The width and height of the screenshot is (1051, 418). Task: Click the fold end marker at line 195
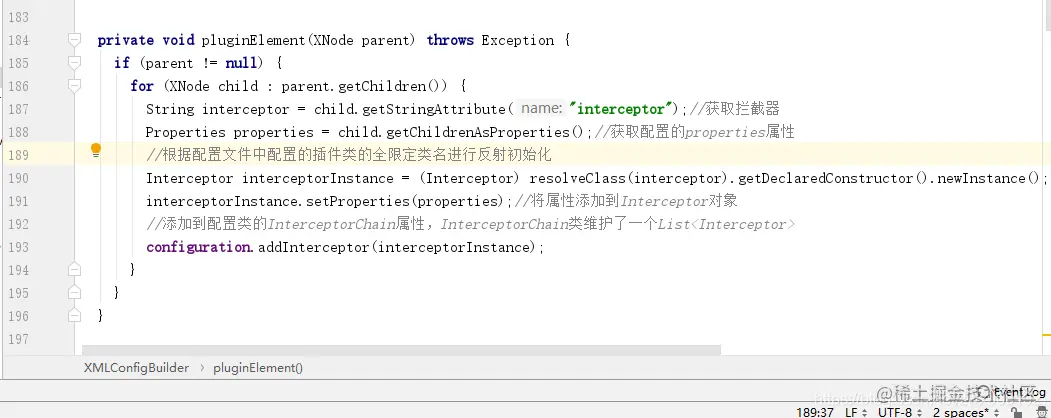[74, 293]
